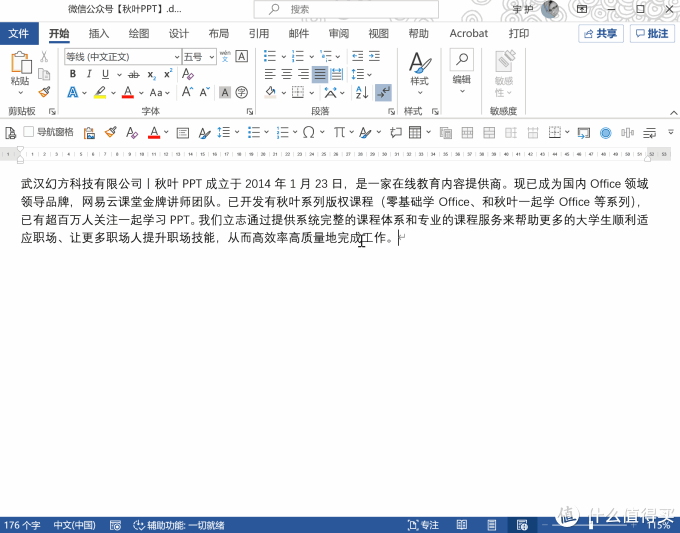This screenshot has height=533, width=680.
Task: Toggle show paragraph marks button
Action: pyautogui.click(x=383, y=92)
